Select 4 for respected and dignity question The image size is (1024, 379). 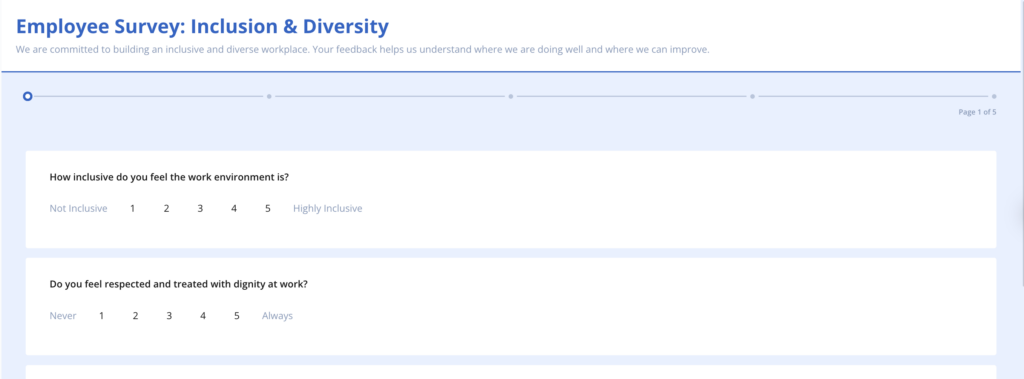click(203, 316)
